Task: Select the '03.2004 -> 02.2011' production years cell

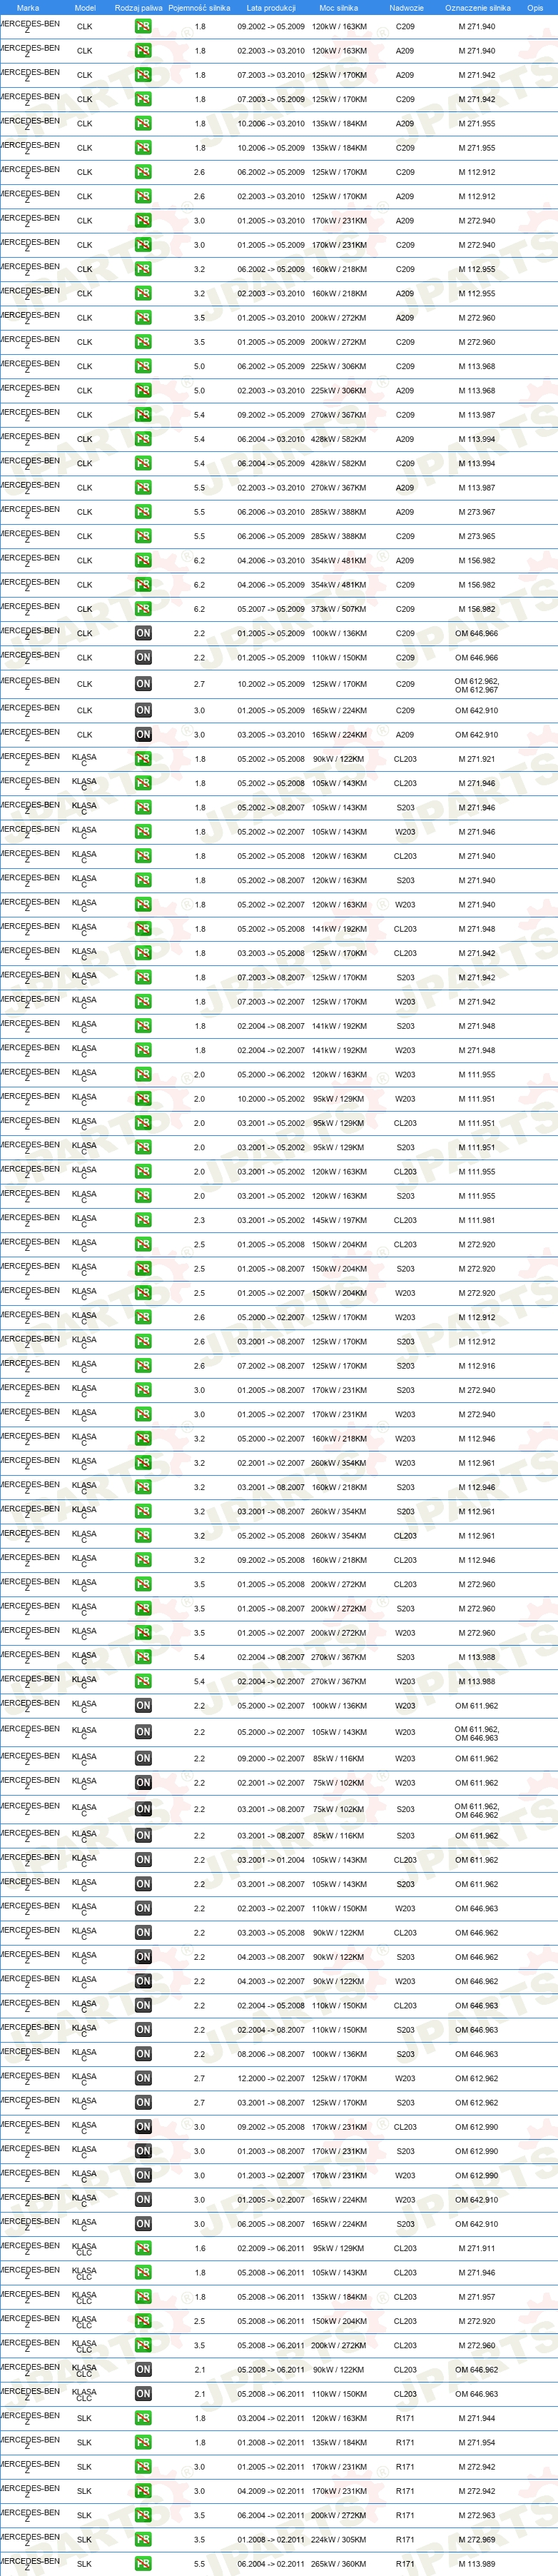Action: (271, 2418)
